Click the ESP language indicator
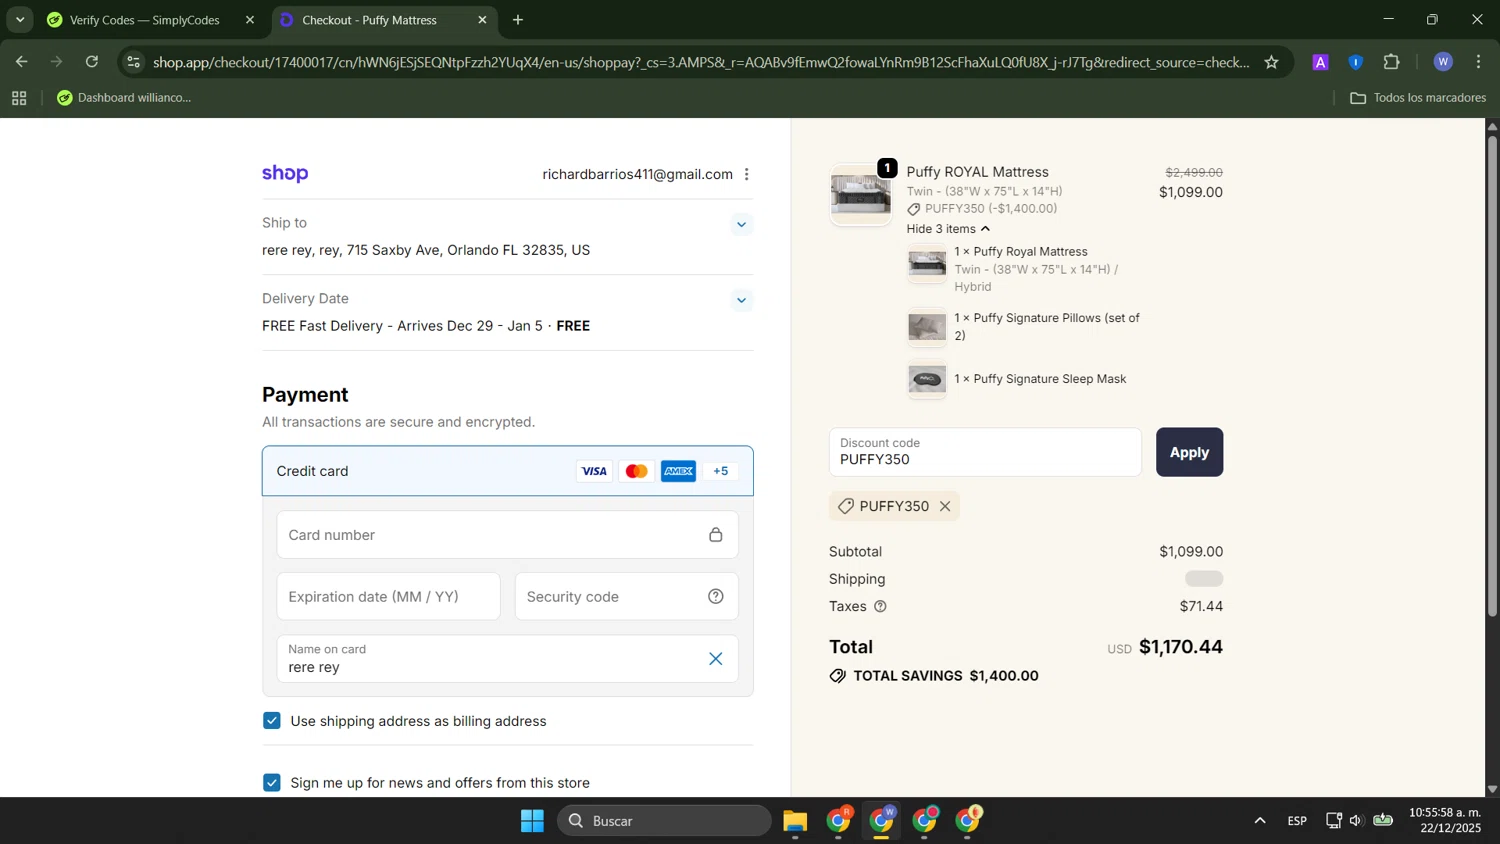 [1297, 821]
